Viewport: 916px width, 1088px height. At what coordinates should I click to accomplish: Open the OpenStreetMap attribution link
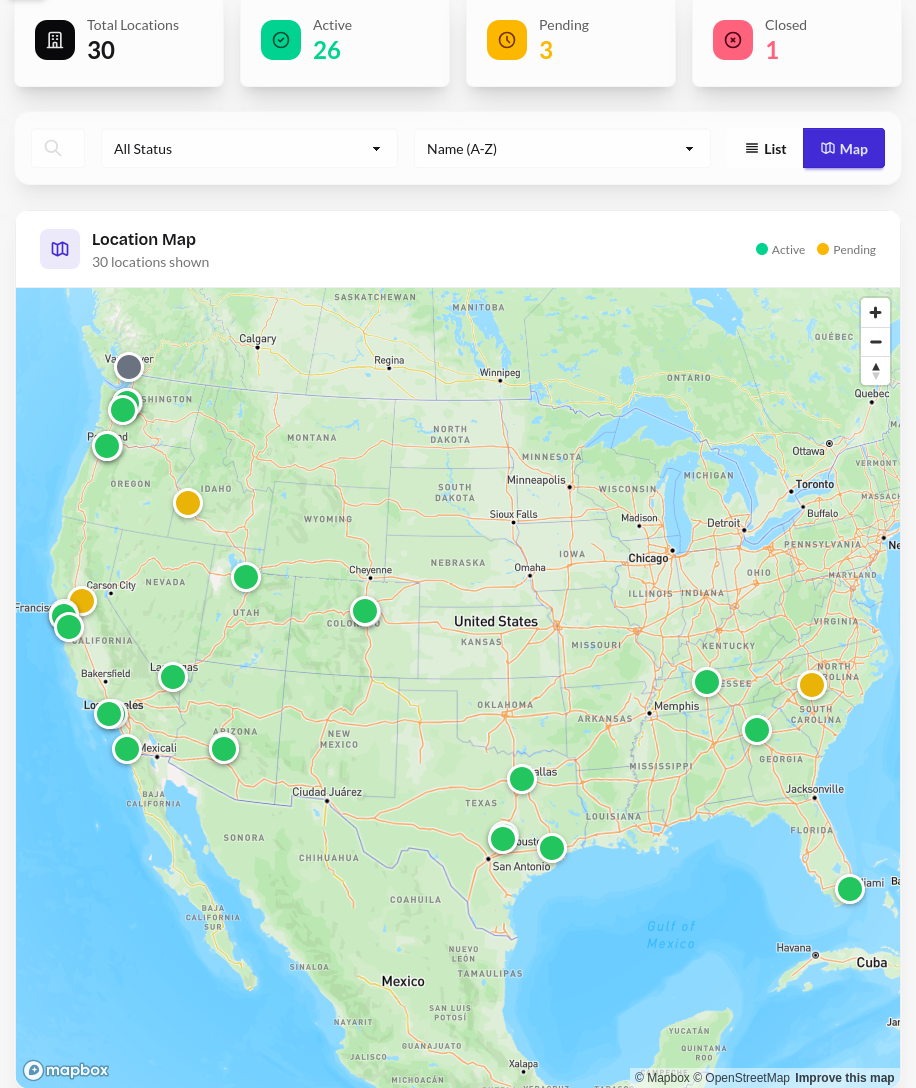pos(742,1077)
